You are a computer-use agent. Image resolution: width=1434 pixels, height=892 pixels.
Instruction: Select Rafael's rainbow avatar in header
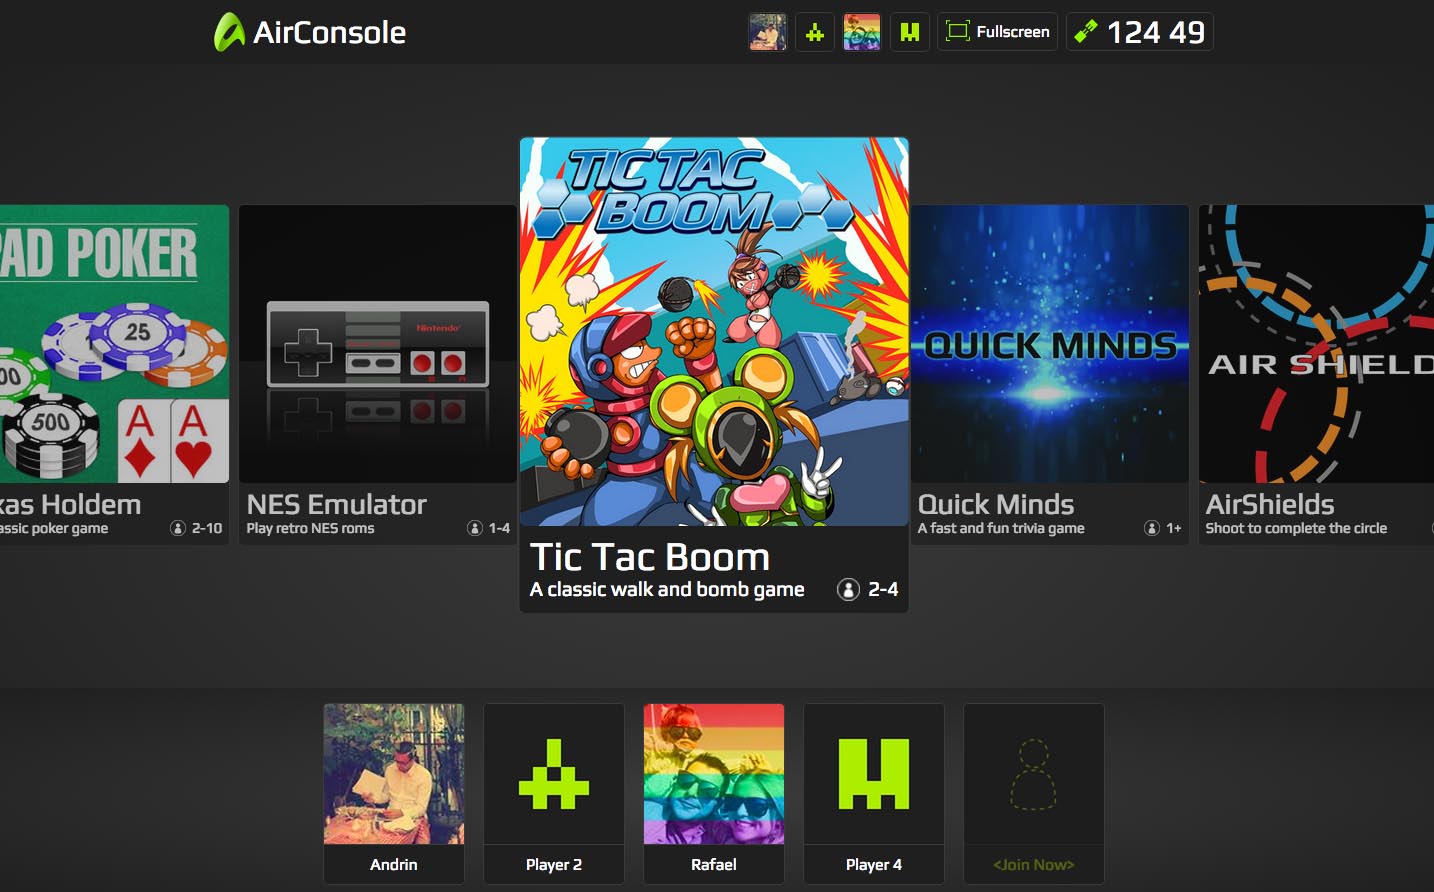[862, 32]
